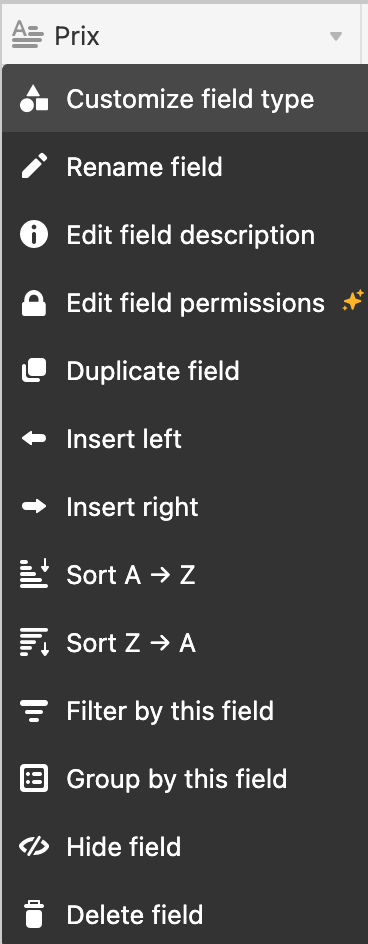The height and width of the screenshot is (944, 368).
Task: Click the sparkle premium badge icon
Action: tap(353, 300)
